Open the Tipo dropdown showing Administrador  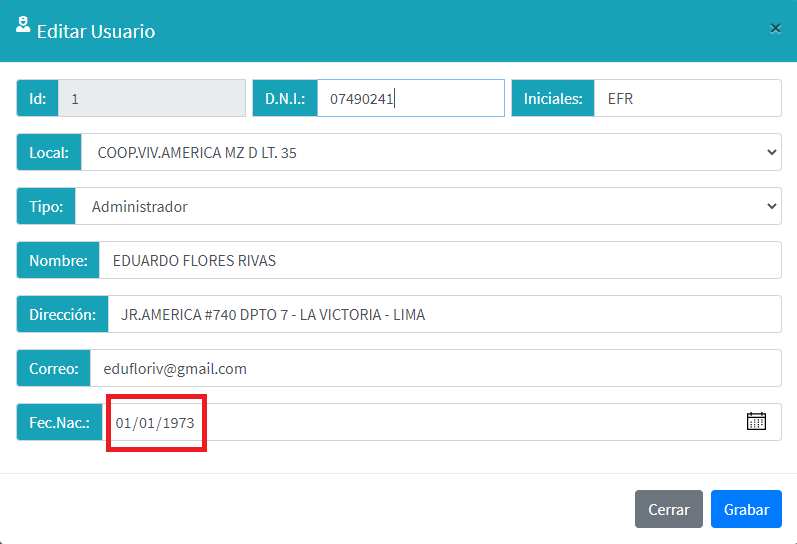pos(427,207)
